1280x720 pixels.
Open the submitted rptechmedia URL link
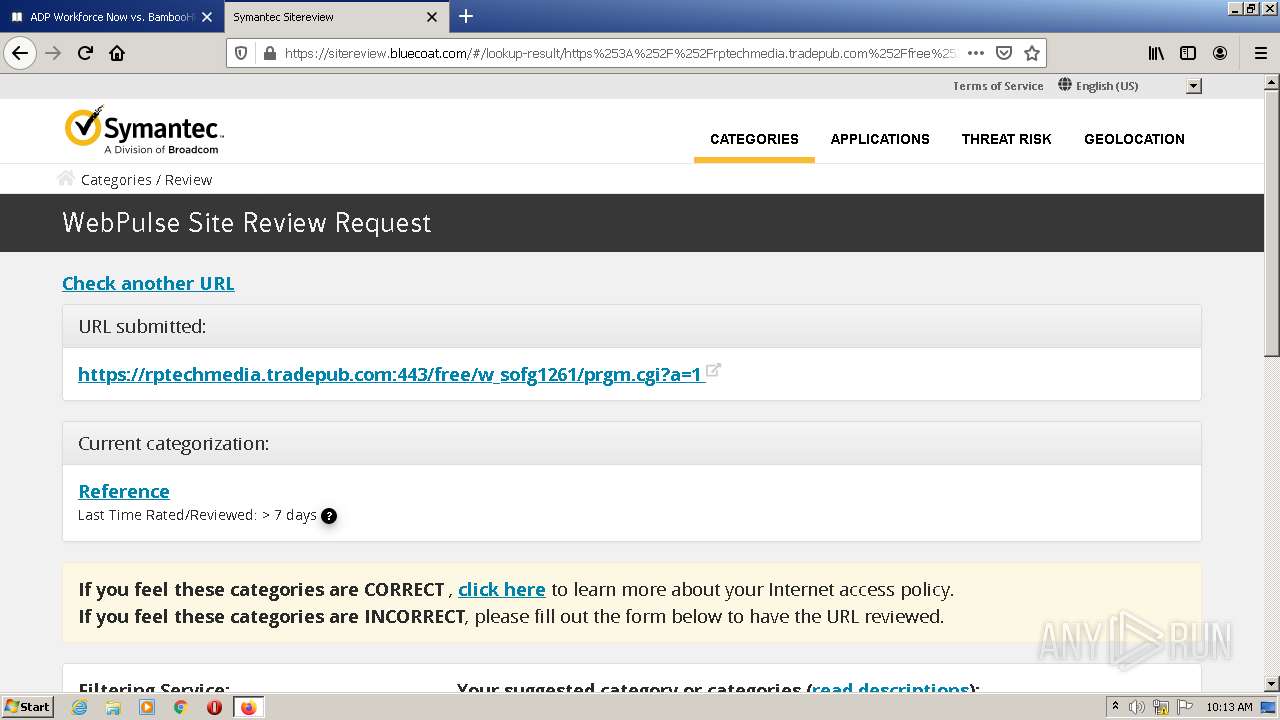click(x=391, y=375)
